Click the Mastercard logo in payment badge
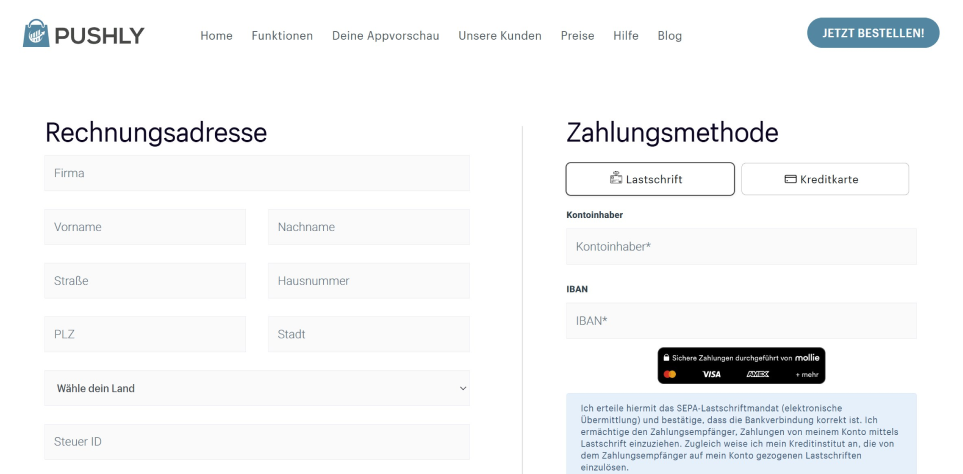Screen dimensions: 963x474 [x=670, y=374]
